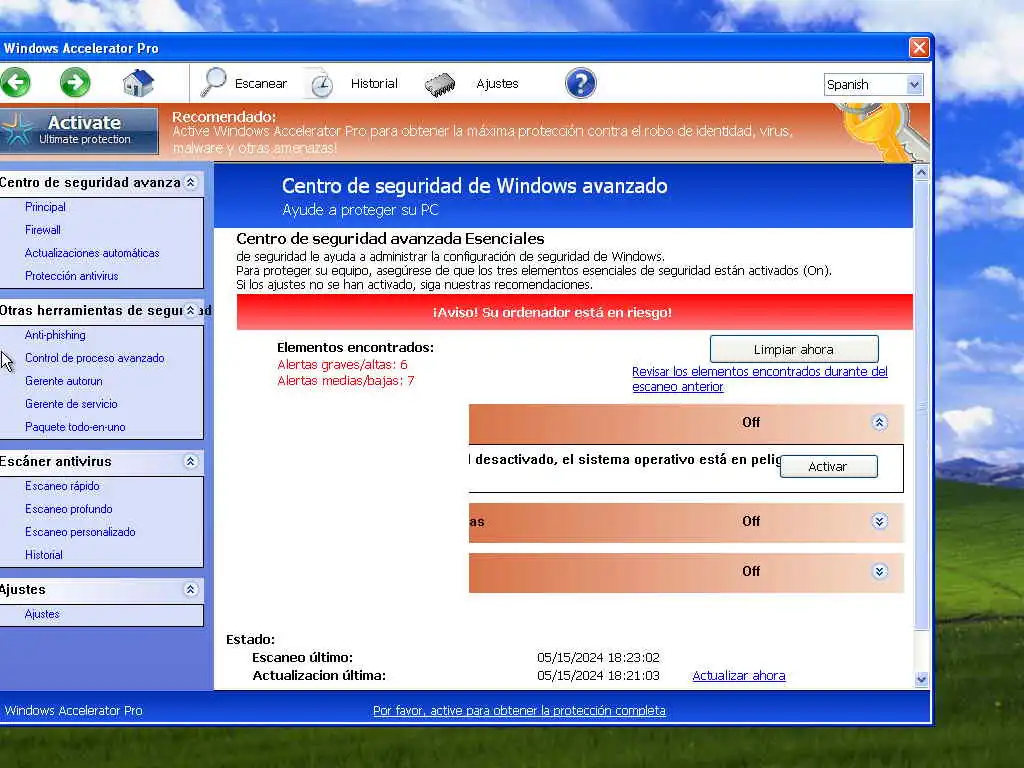Start Escaneo profundo
Screen dimensions: 1024x768
69,509
